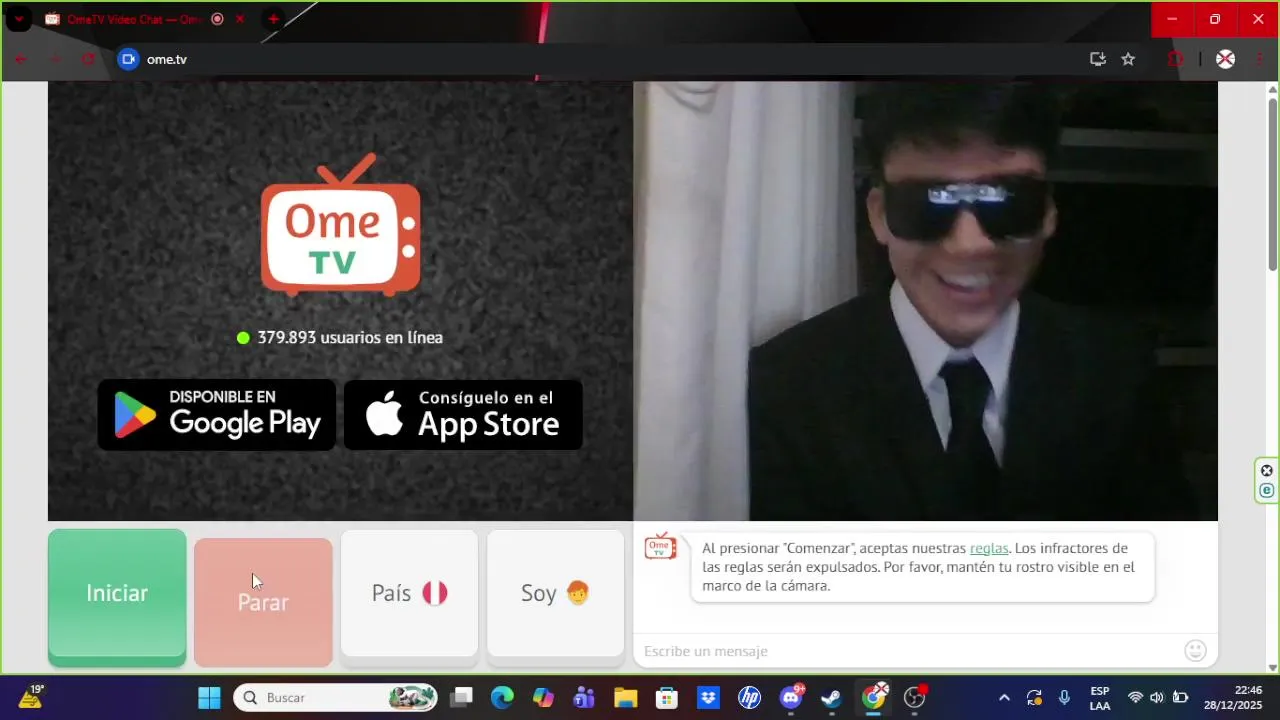Image resolution: width=1280 pixels, height=720 pixels.
Task: Click the microphone tray icon
Action: click(1064, 698)
